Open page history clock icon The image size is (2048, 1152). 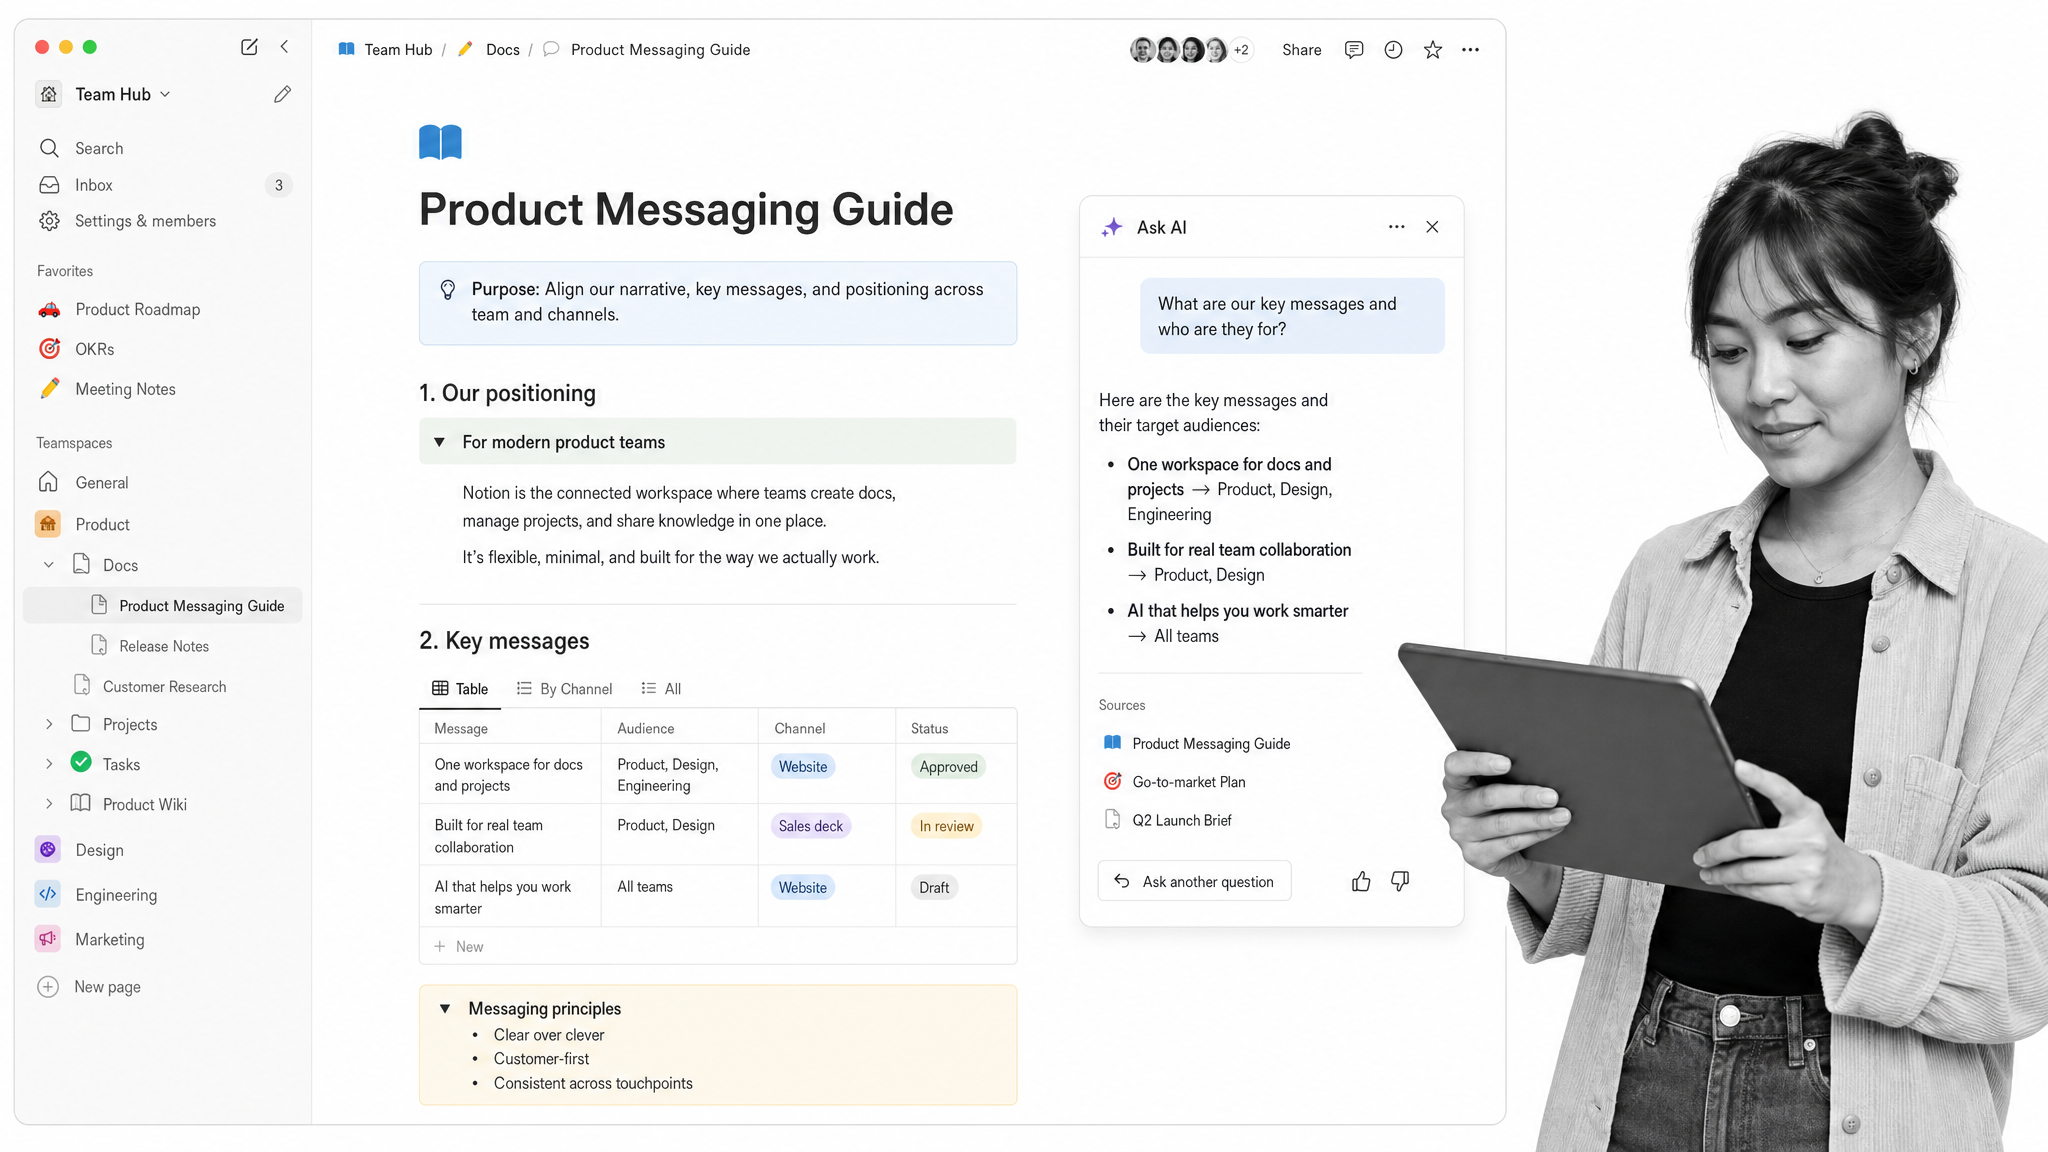click(x=1393, y=50)
